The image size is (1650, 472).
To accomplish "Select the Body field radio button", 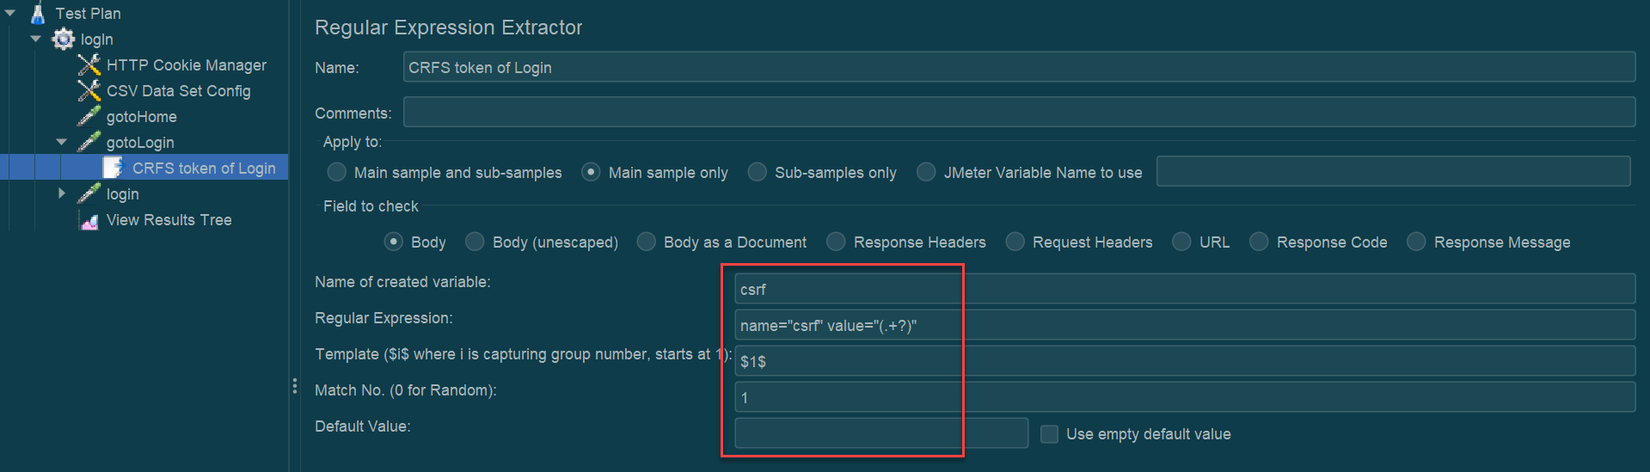I will 393,242.
